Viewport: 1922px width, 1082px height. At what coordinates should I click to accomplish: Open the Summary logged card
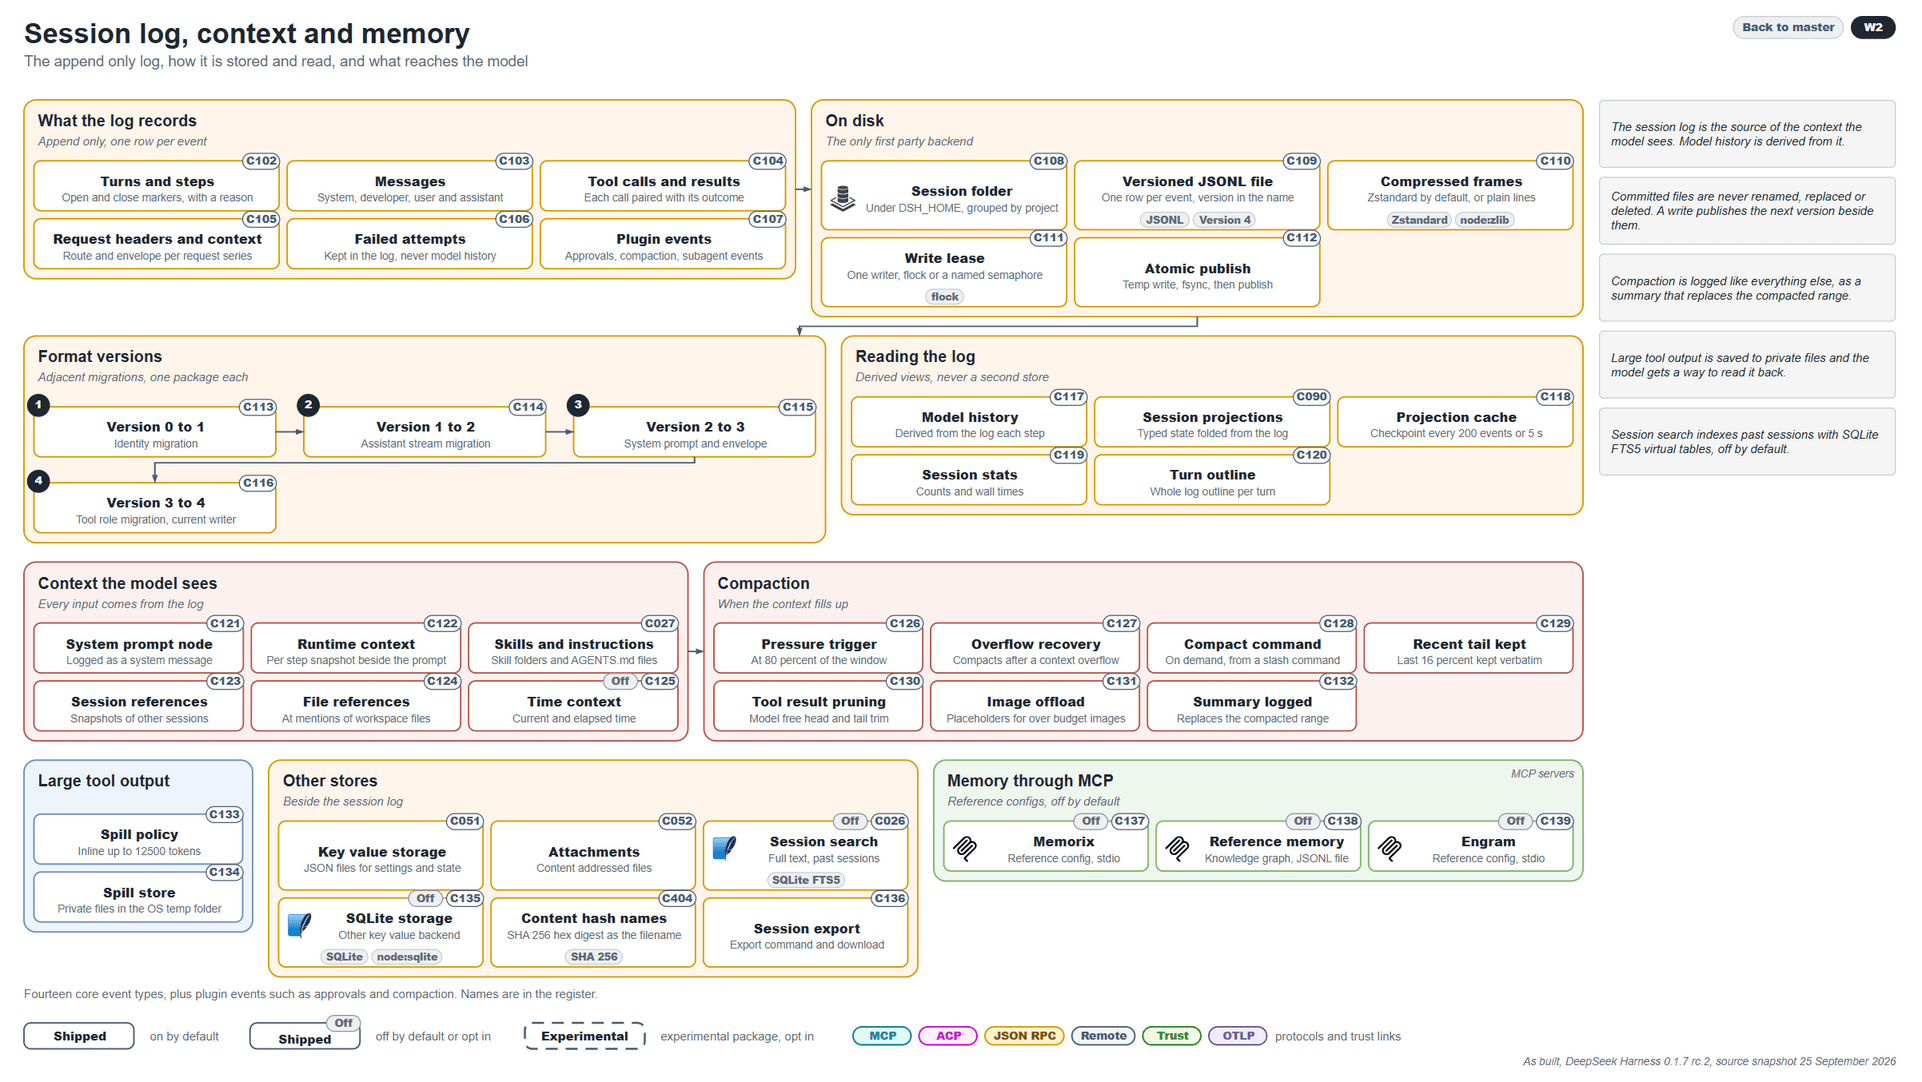click(x=1252, y=708)
